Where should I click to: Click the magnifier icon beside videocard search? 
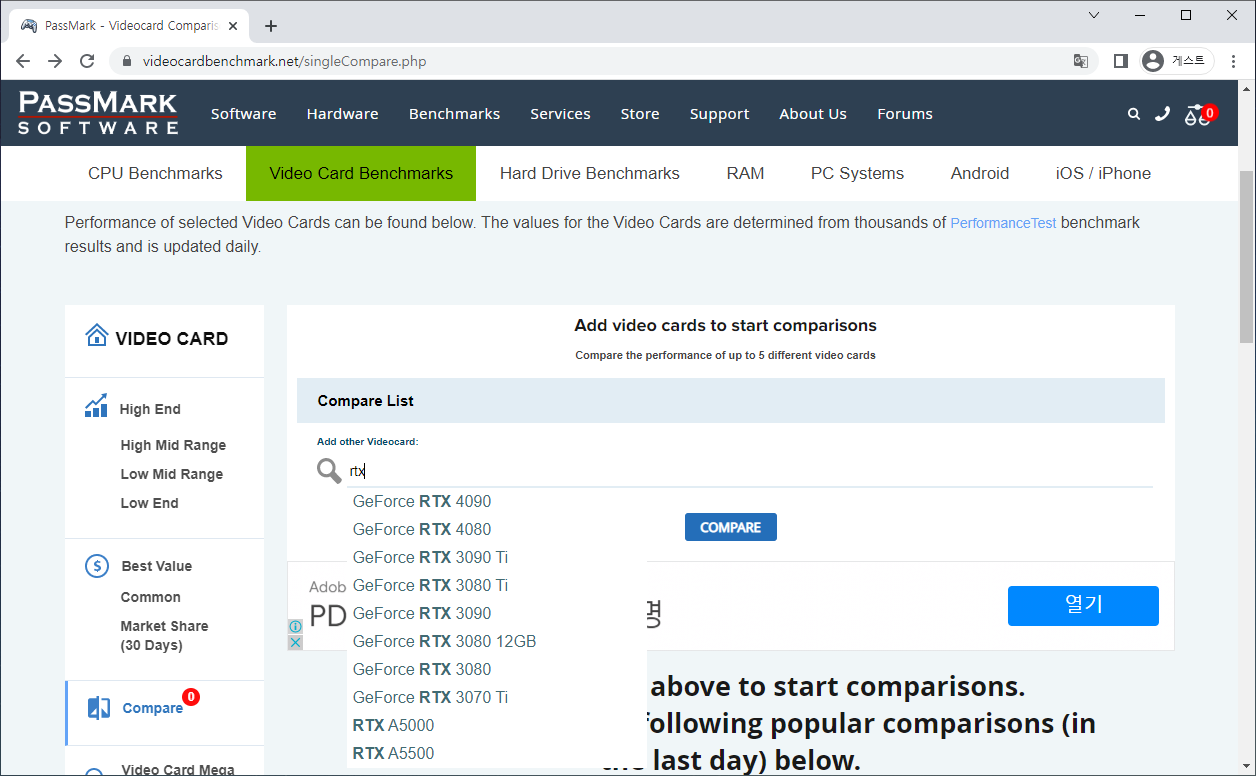(329, 471)
